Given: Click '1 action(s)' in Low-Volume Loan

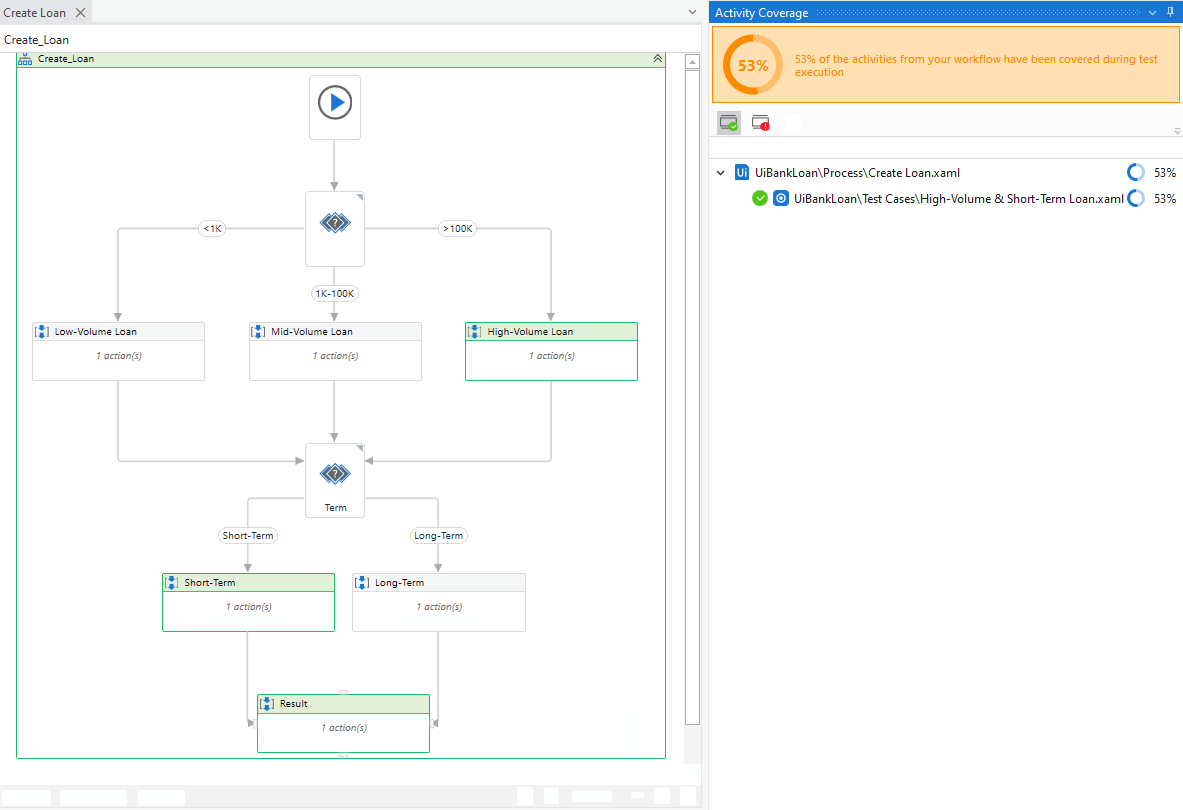Looking at the screenshot, I should (118, 355).
